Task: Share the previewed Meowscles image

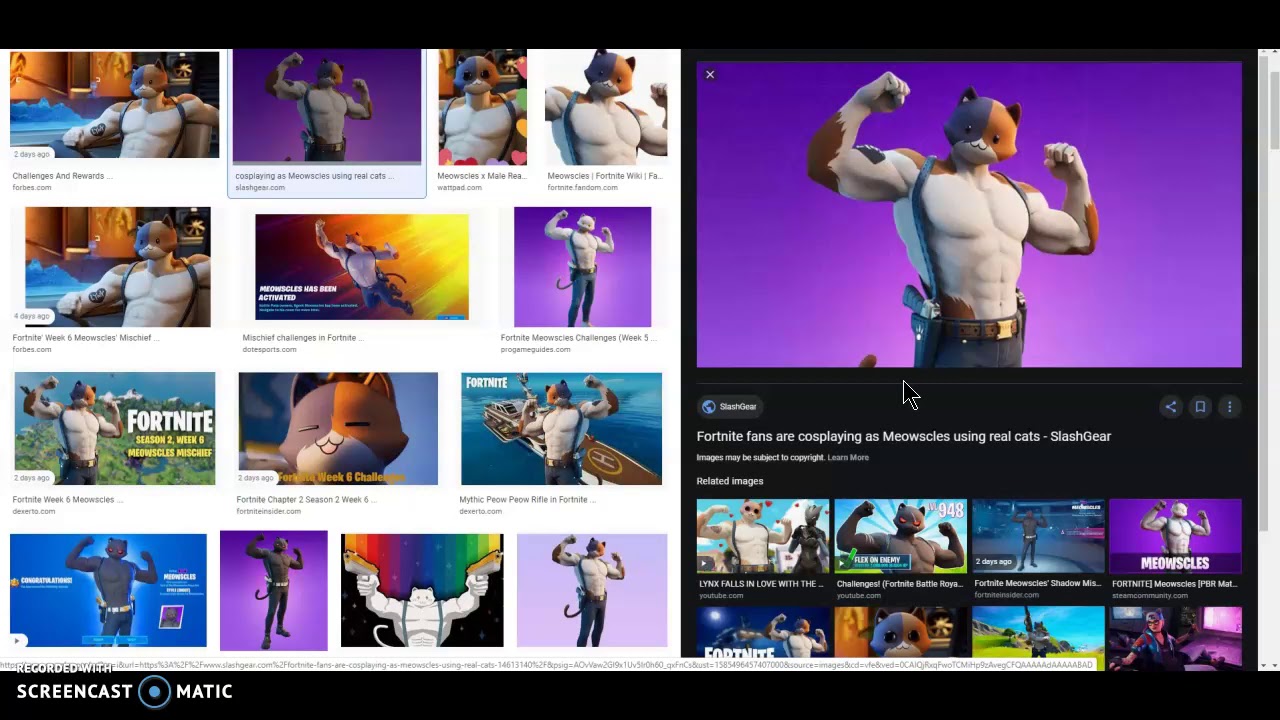Action: point(1171,407)
